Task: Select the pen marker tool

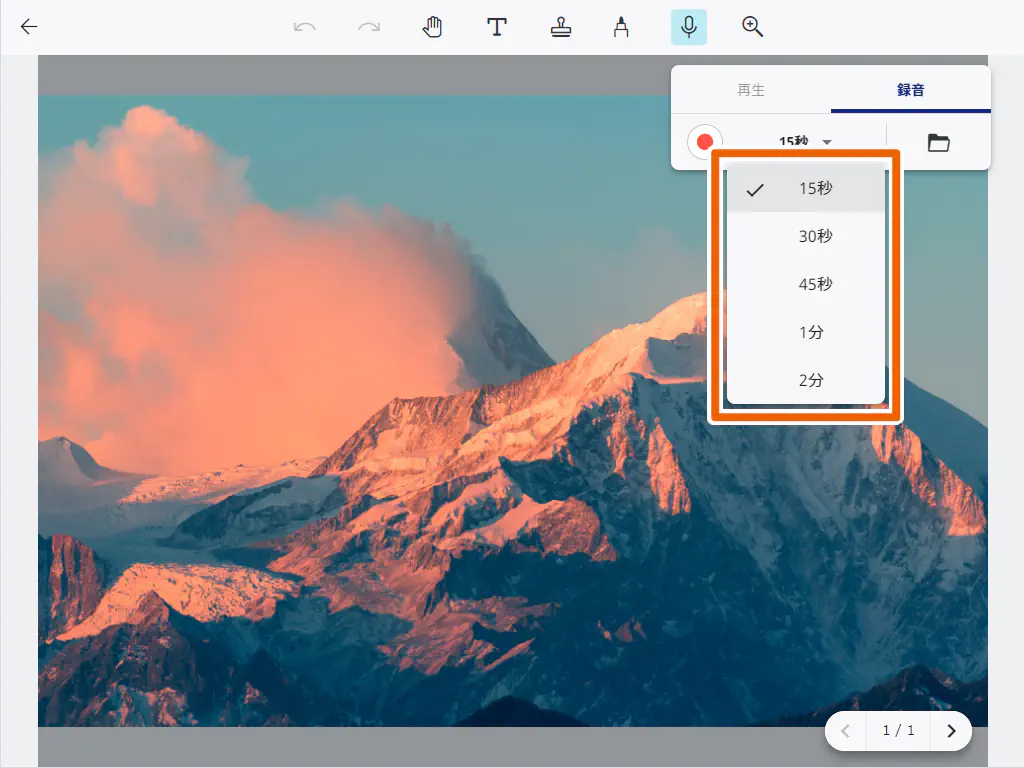Action: click(622, 27)
